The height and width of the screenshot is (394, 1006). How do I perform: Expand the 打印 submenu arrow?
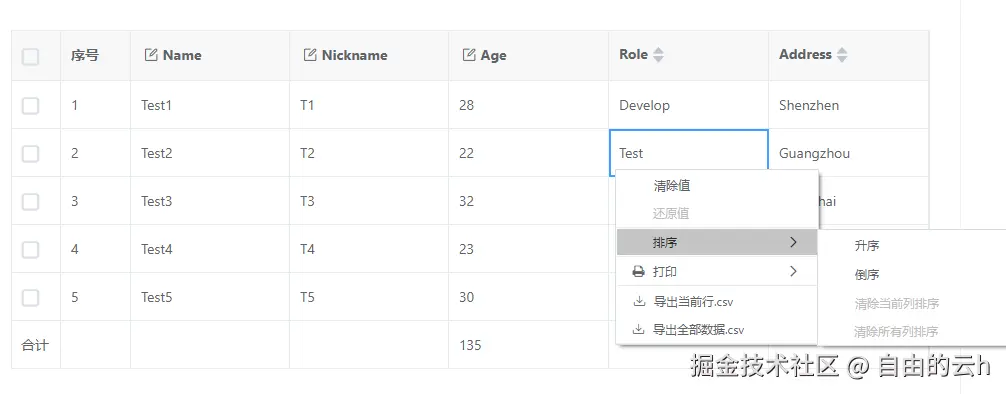794,271
